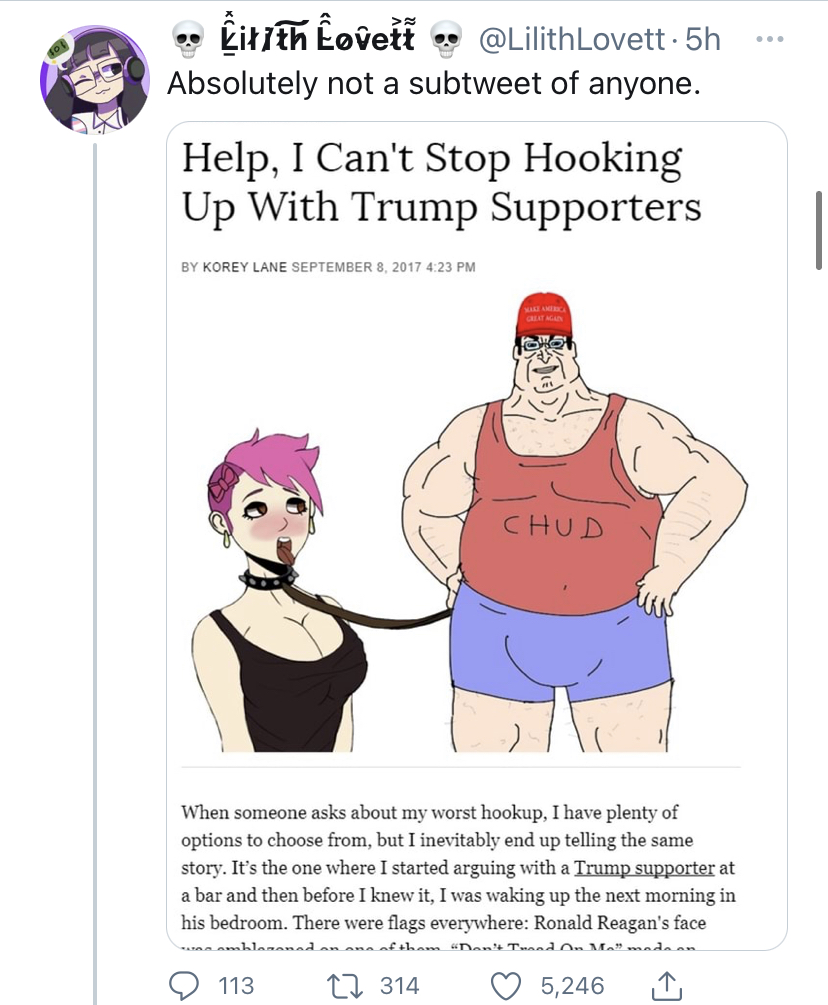Like the tweet with heart icon
Screen dimensions: 828x1005
pos(506,986)
